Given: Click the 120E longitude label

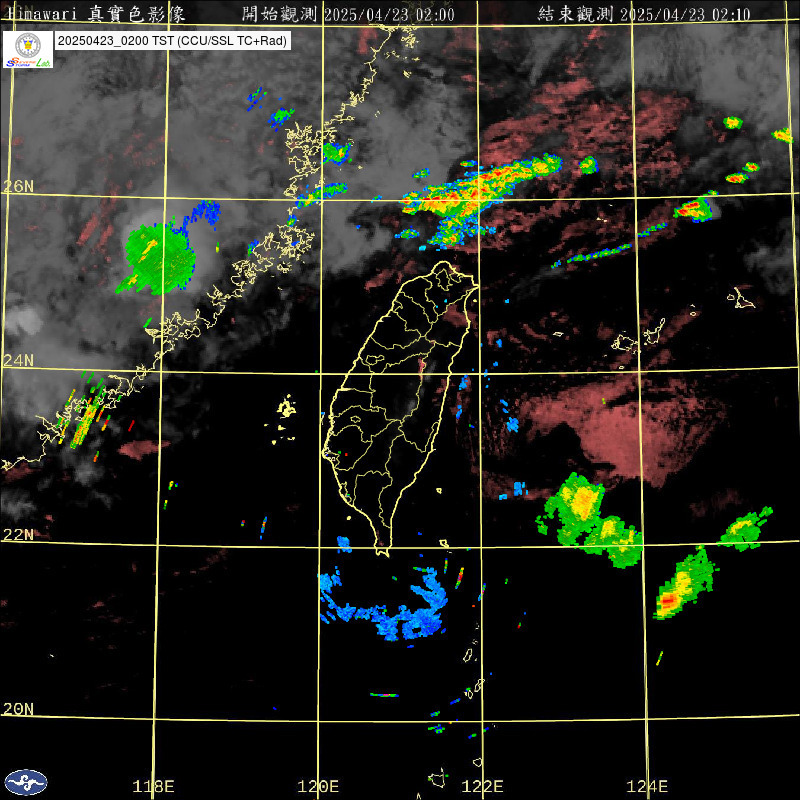Looking at the screenshot, I should (x=318, y=786).
